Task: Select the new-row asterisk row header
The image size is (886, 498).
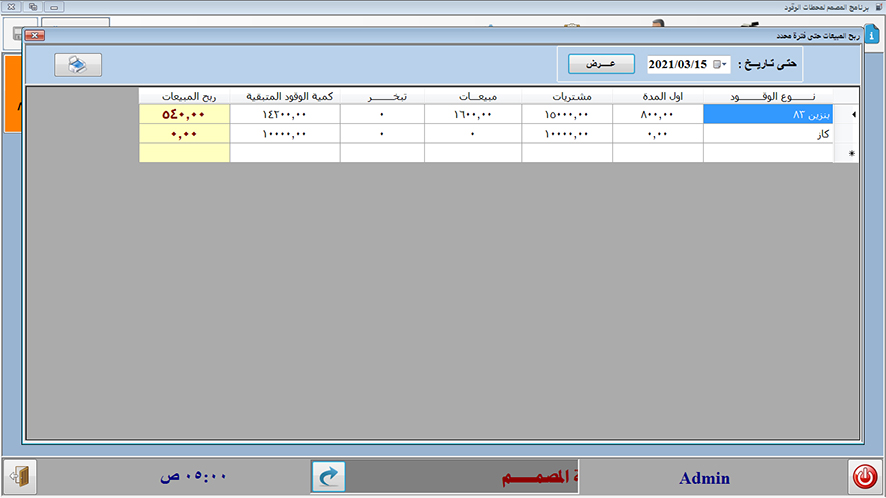Action: [850, 153]
